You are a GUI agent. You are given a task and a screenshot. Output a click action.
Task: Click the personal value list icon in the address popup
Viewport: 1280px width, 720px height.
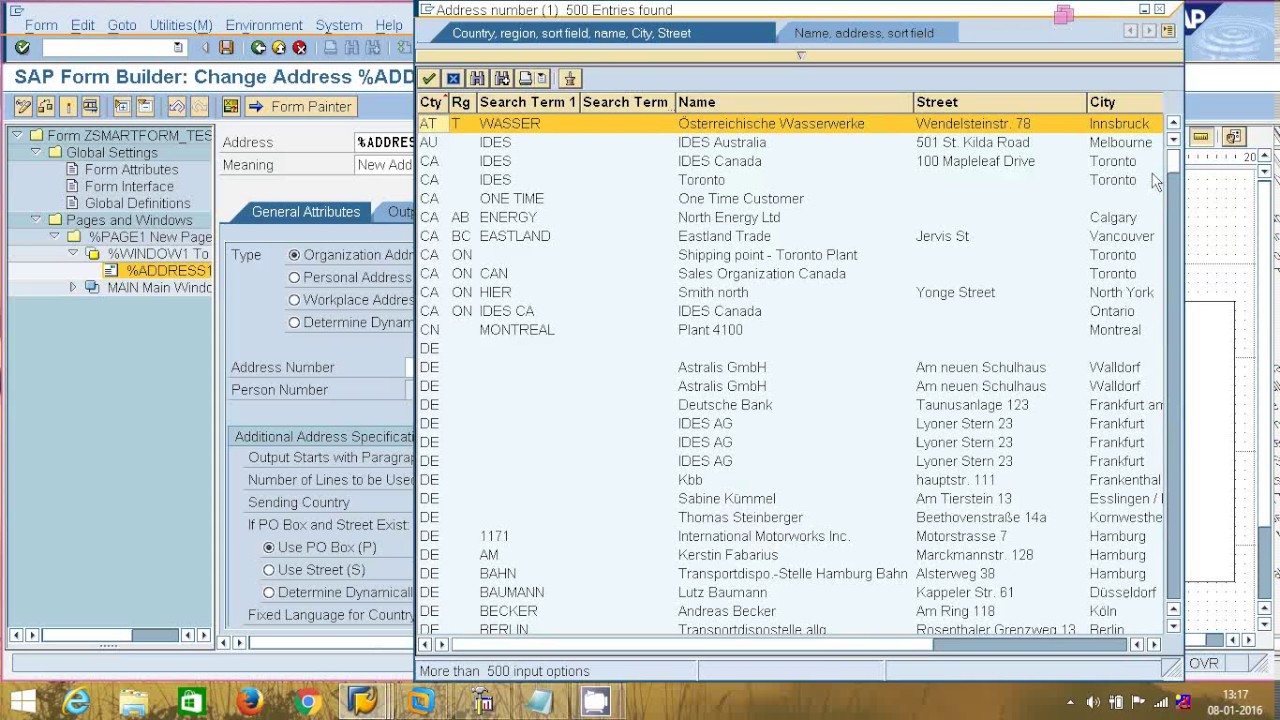(570, 78)
